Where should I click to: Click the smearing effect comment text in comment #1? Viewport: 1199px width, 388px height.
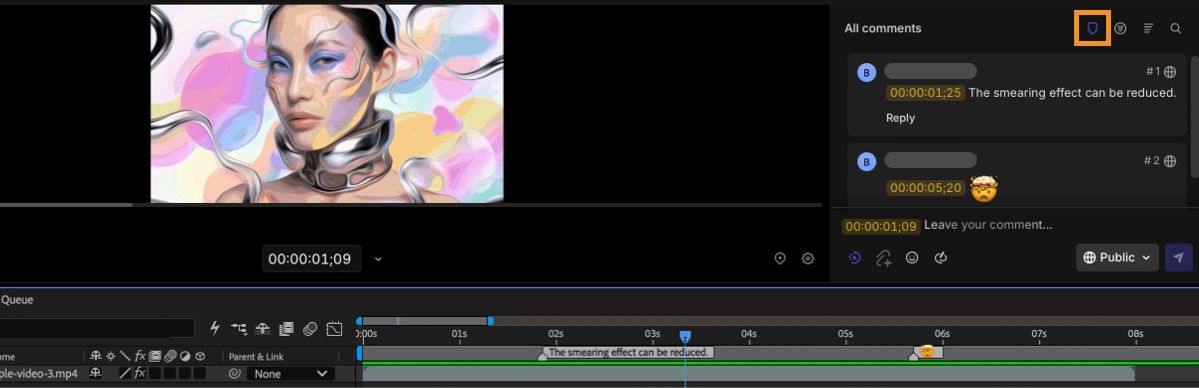(1072, 93)
